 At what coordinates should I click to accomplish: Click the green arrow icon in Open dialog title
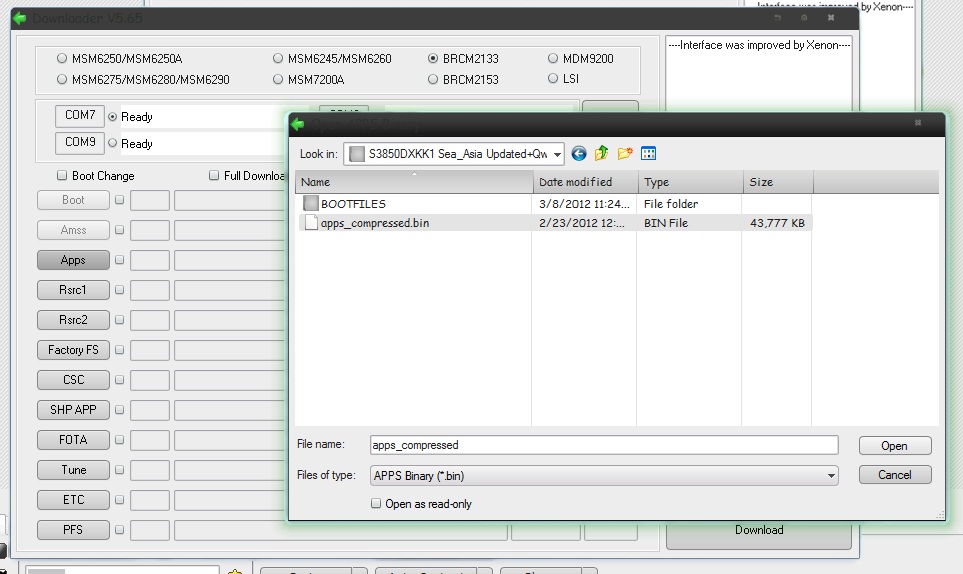pyautogui.click(x=297, y=124)
